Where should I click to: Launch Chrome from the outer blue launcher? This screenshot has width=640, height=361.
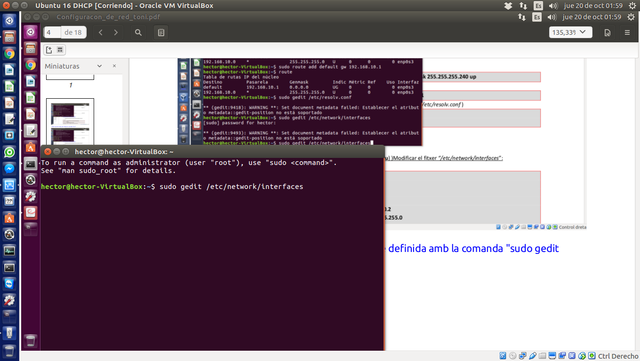tap(9, 53)
